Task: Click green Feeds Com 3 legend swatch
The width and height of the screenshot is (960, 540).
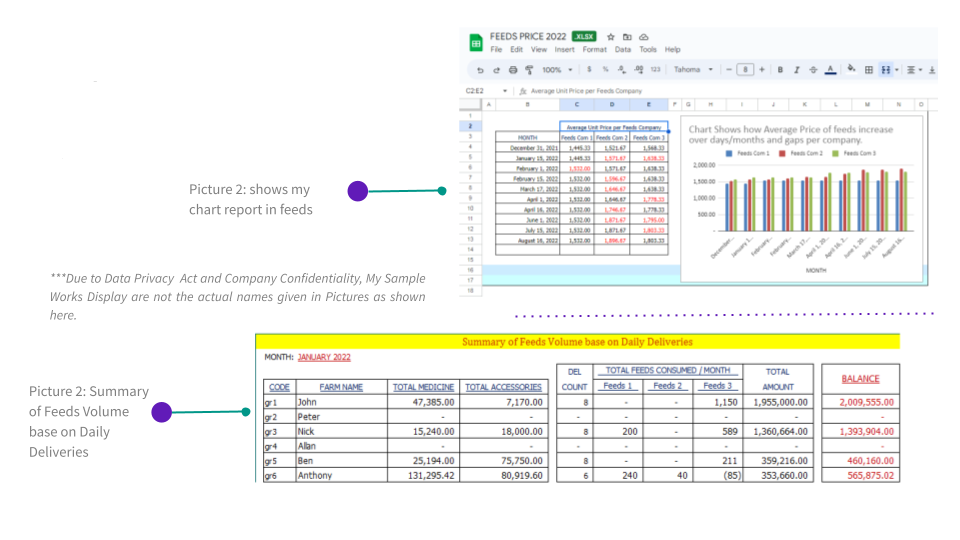Action: click(x=835, y=154)
